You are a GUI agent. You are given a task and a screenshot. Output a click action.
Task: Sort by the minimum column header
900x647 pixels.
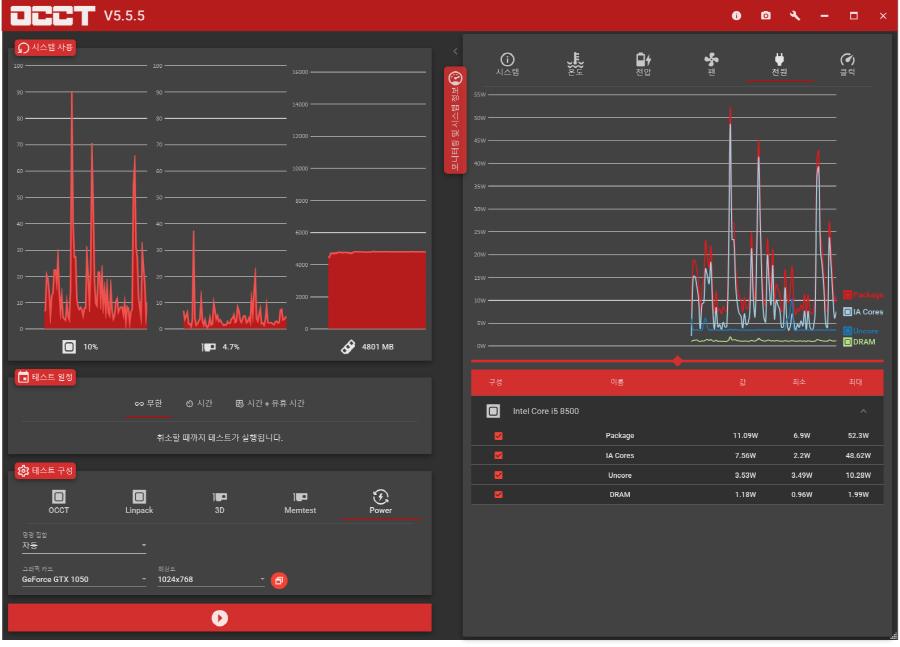click(x=799, y=382)
